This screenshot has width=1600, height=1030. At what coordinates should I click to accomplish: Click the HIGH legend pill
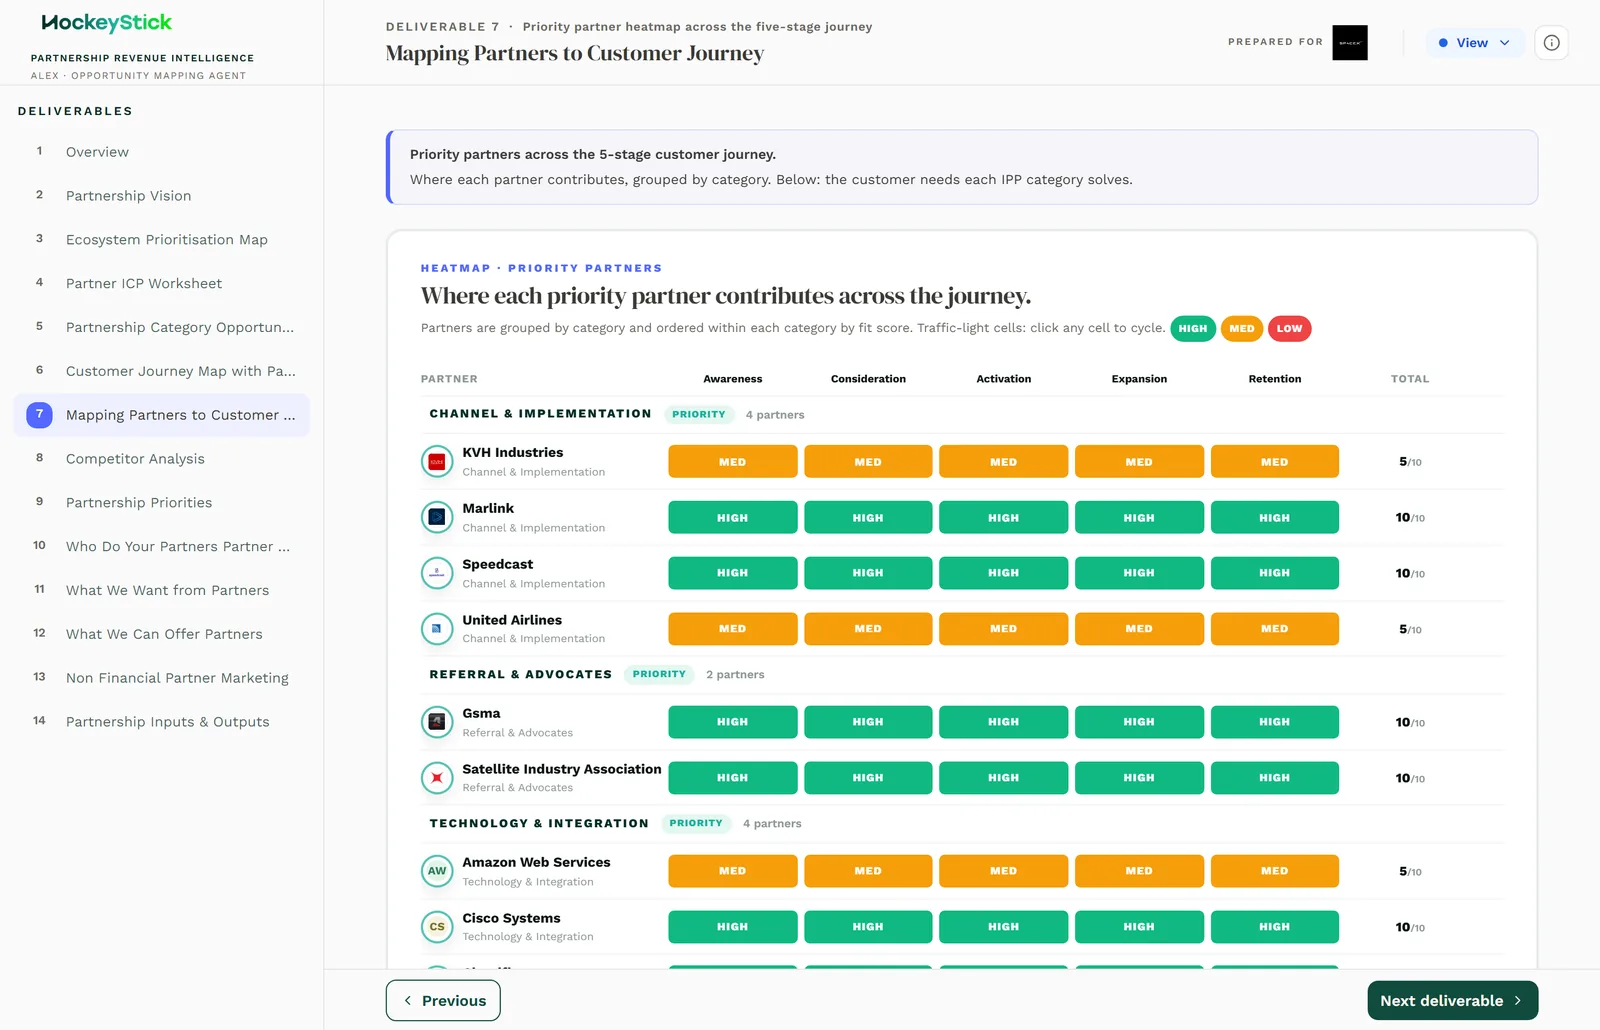(x=1192, y=328)
